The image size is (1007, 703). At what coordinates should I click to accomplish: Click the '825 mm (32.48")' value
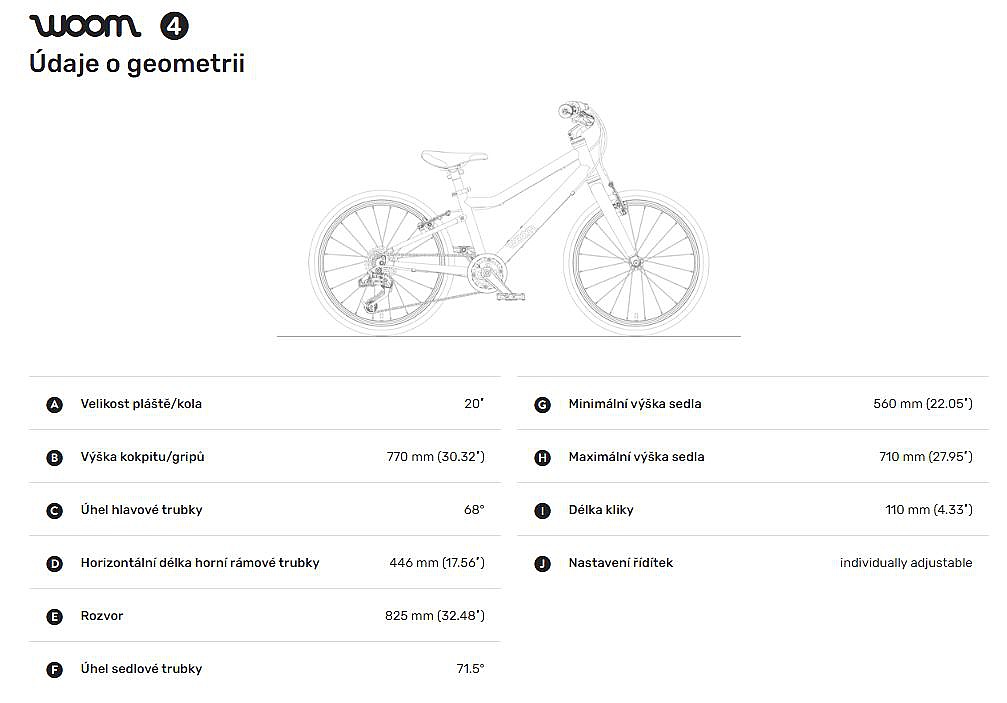click(435, 616)
